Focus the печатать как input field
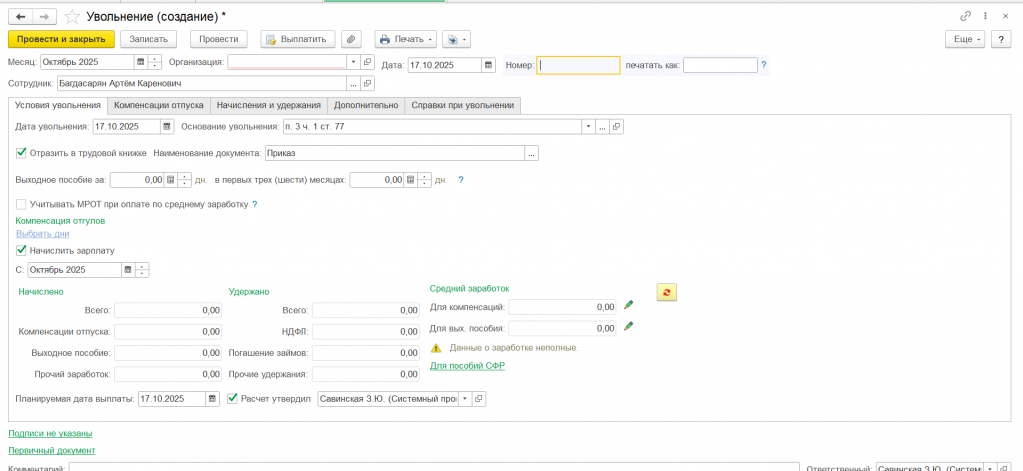 pos(720,65)
